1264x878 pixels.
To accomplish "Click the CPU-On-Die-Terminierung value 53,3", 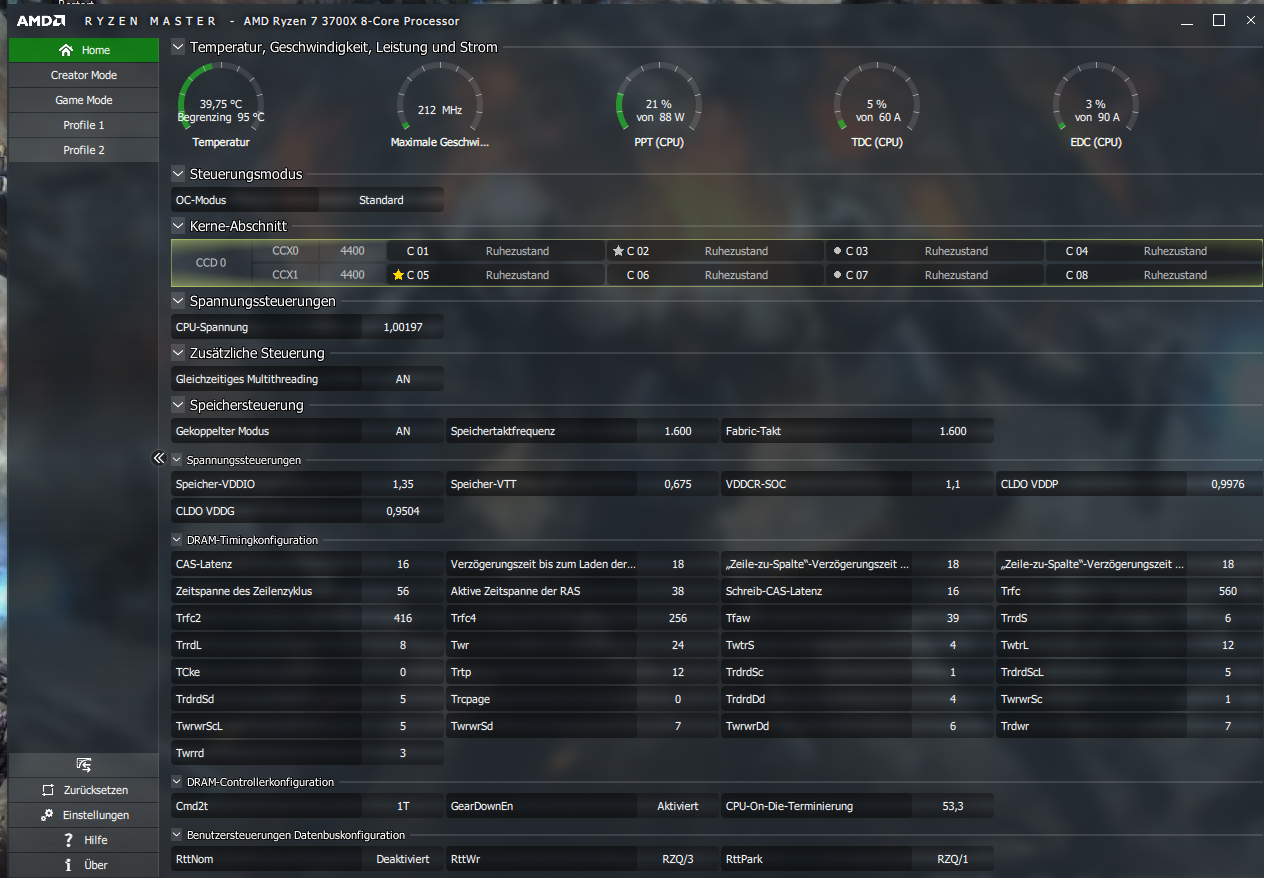I will pos(953,806).
